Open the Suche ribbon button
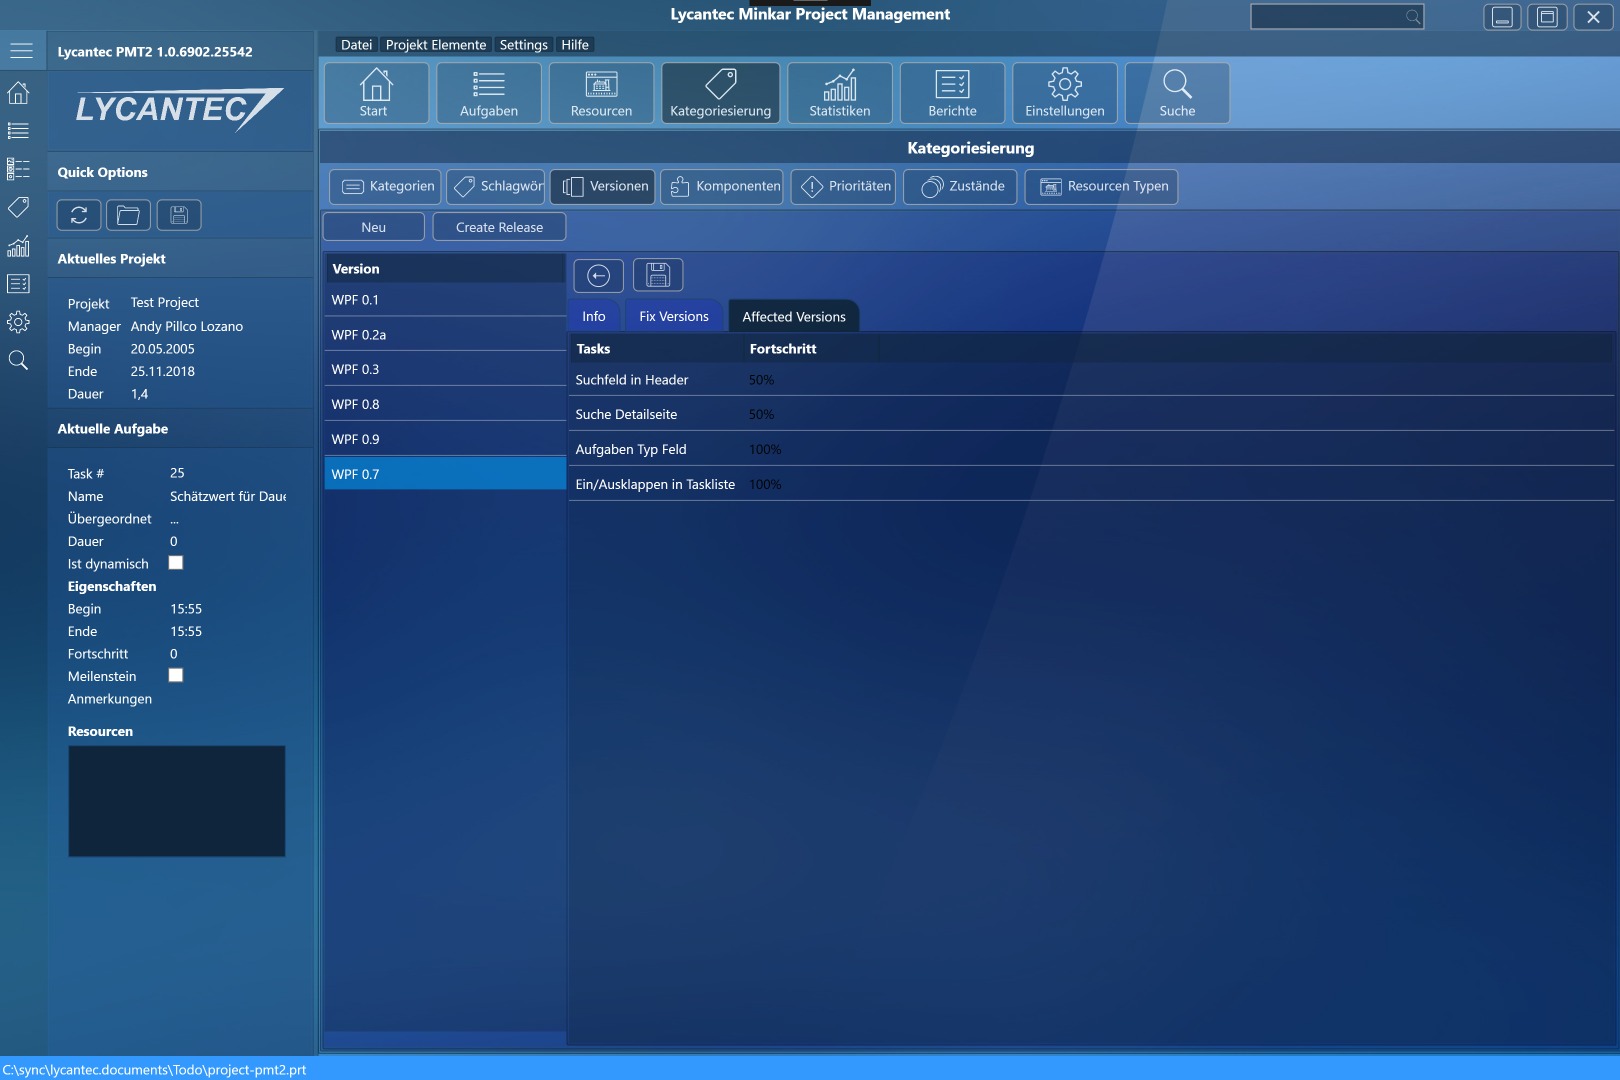The width and height of the screenshot is (1620, 1080). (1177, 93)
